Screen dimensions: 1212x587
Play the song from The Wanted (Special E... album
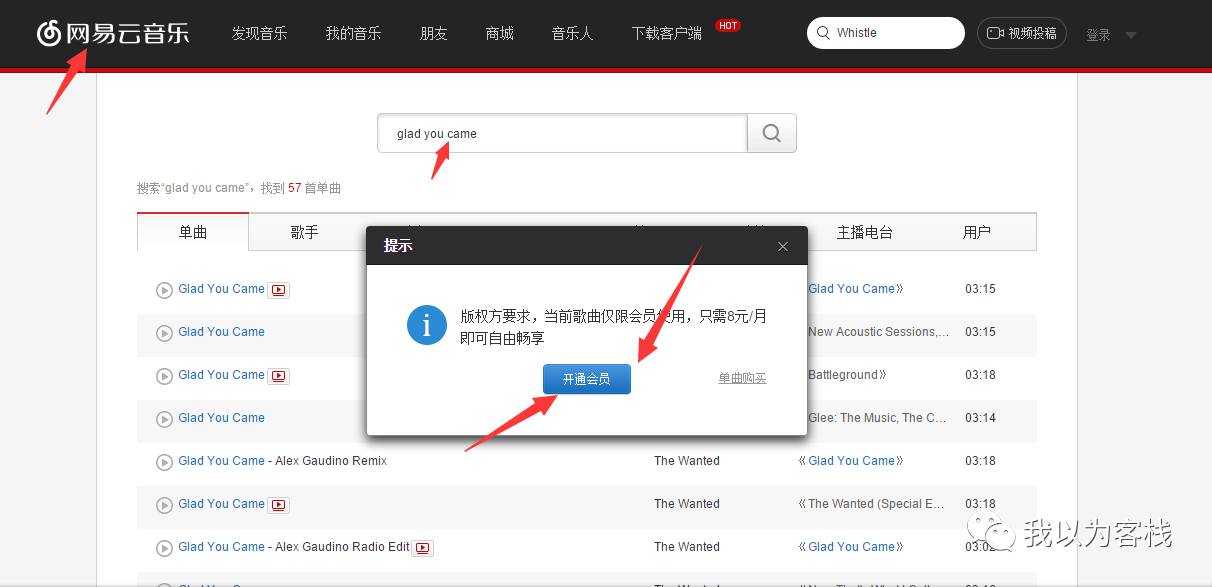click(164, 505)
